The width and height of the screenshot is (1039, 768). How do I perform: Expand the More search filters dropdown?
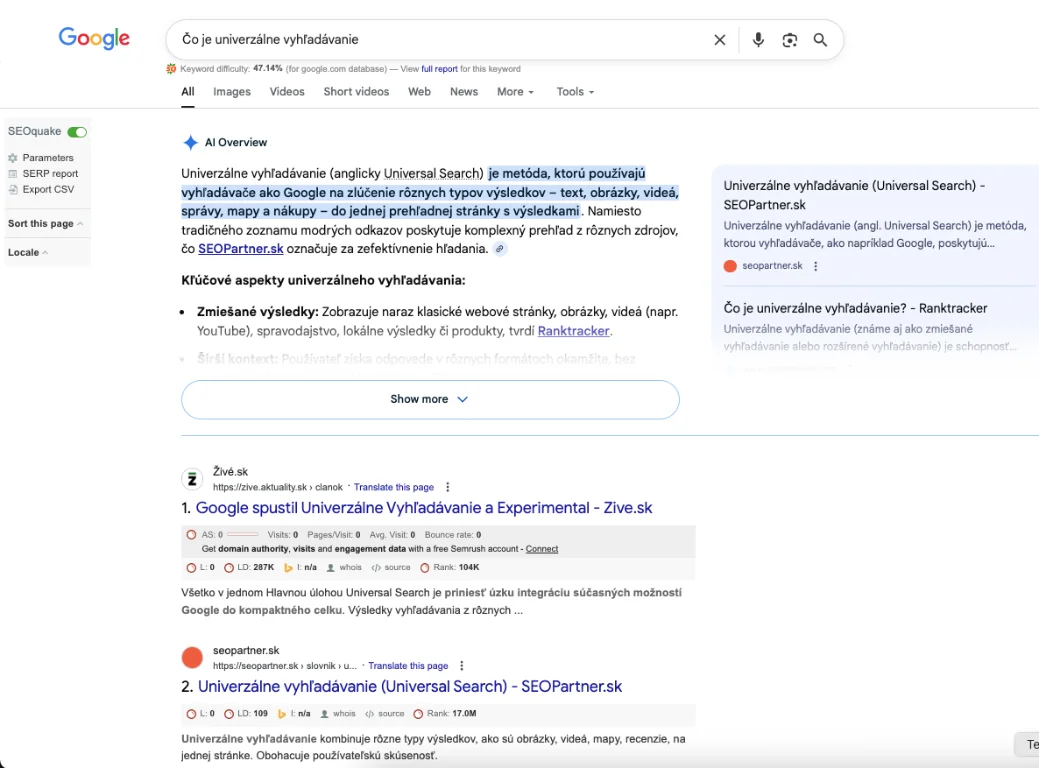(515, 92)
